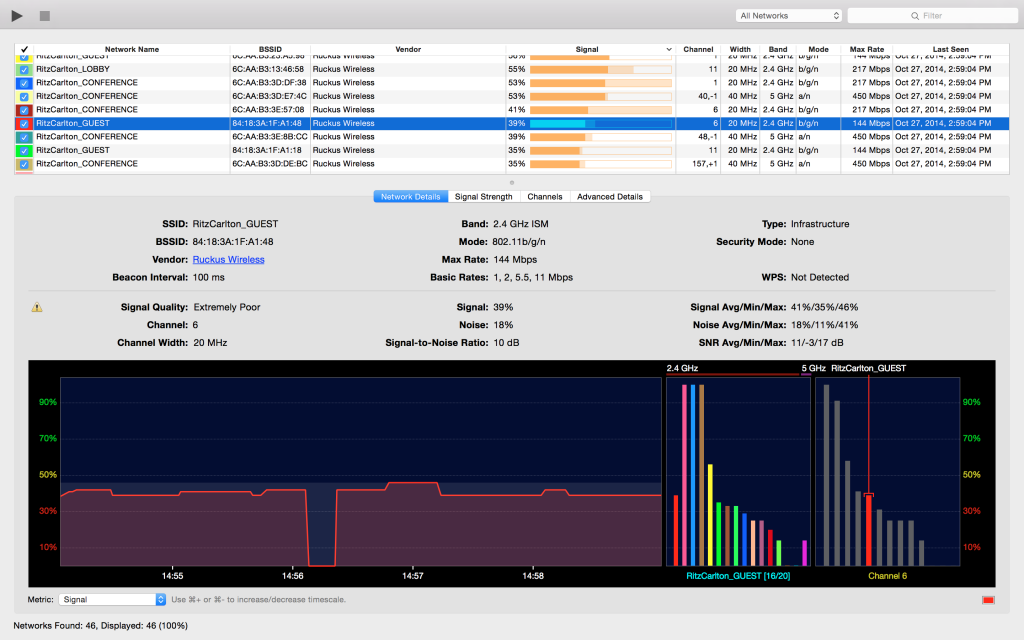This screenshot has width=1024, height=640.
Task: Select the RitzCarlton_CONFERENCE row on channel 48,-1
Action: click(511, 137)
